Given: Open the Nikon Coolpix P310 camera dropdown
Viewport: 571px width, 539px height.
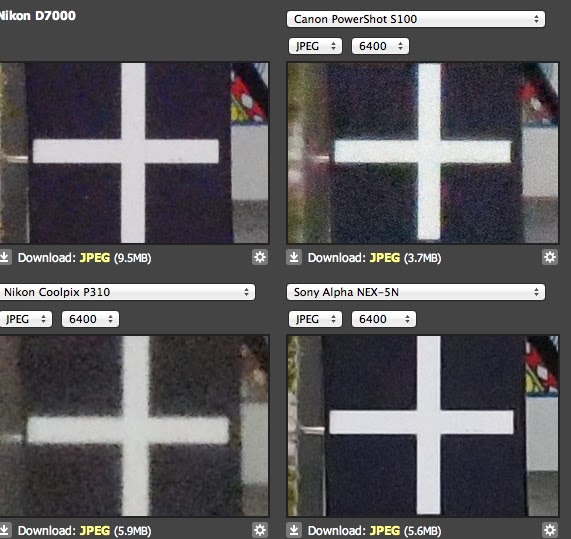Looking at the screenshot, I should coord(127,292).
